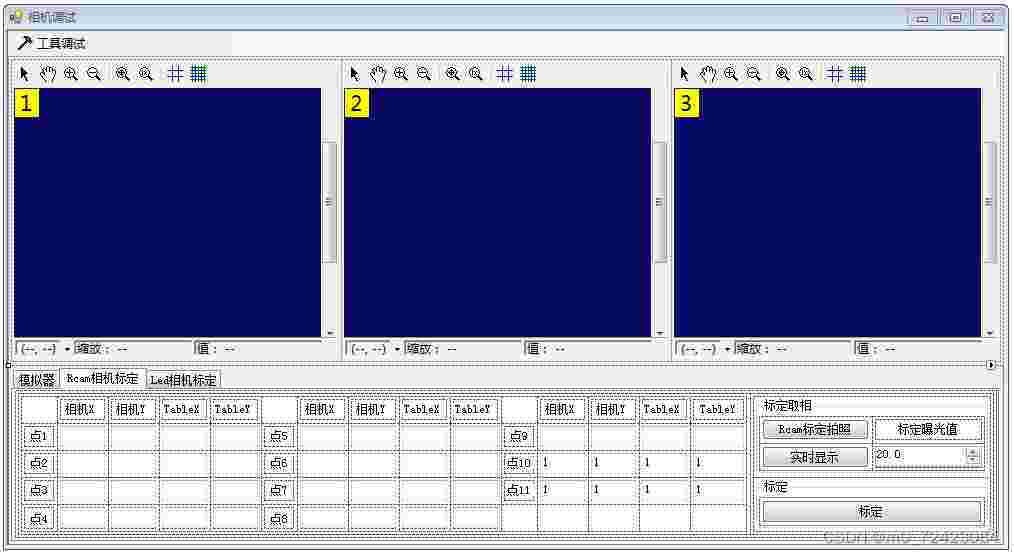The height and width of the screenshot is (555, 1014).
Task: Start live view with 实时显示 button
Action: click(814, 457)
